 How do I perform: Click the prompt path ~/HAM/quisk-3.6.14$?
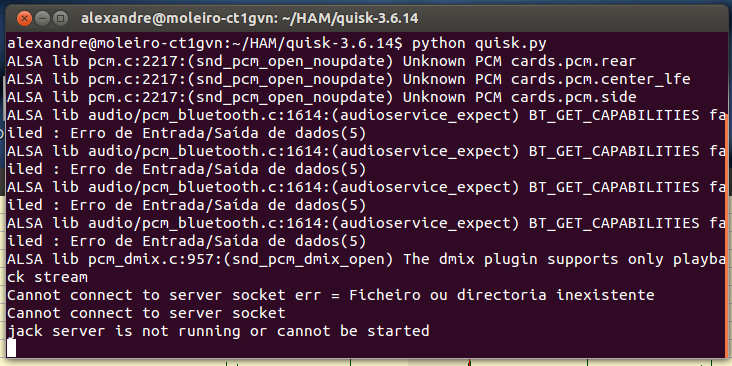[317, 44]
